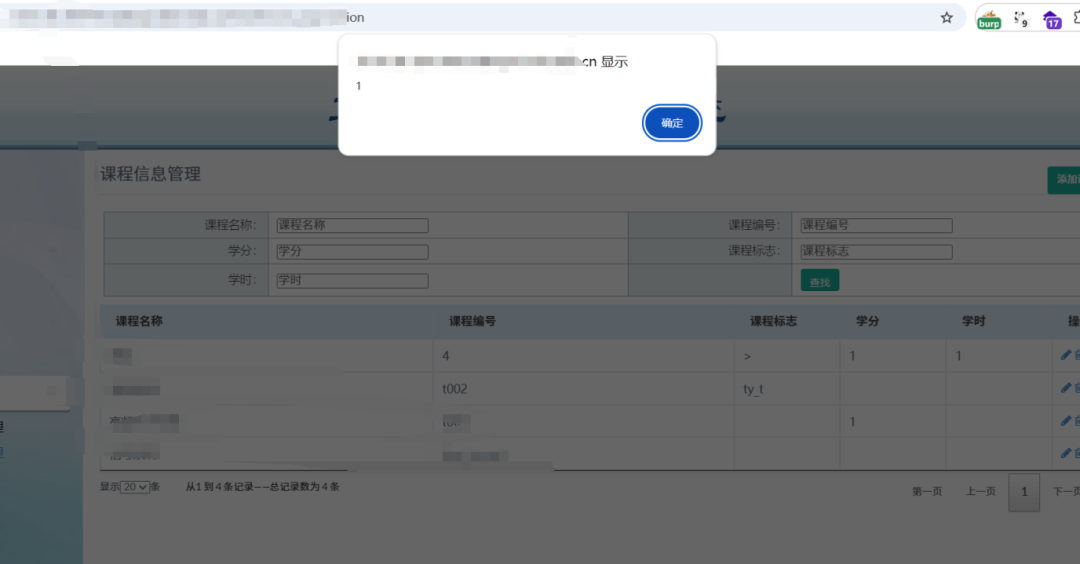Edit the bottom course row
Viewport: 1080px width, 564px height.
(x=1066, y=452)
